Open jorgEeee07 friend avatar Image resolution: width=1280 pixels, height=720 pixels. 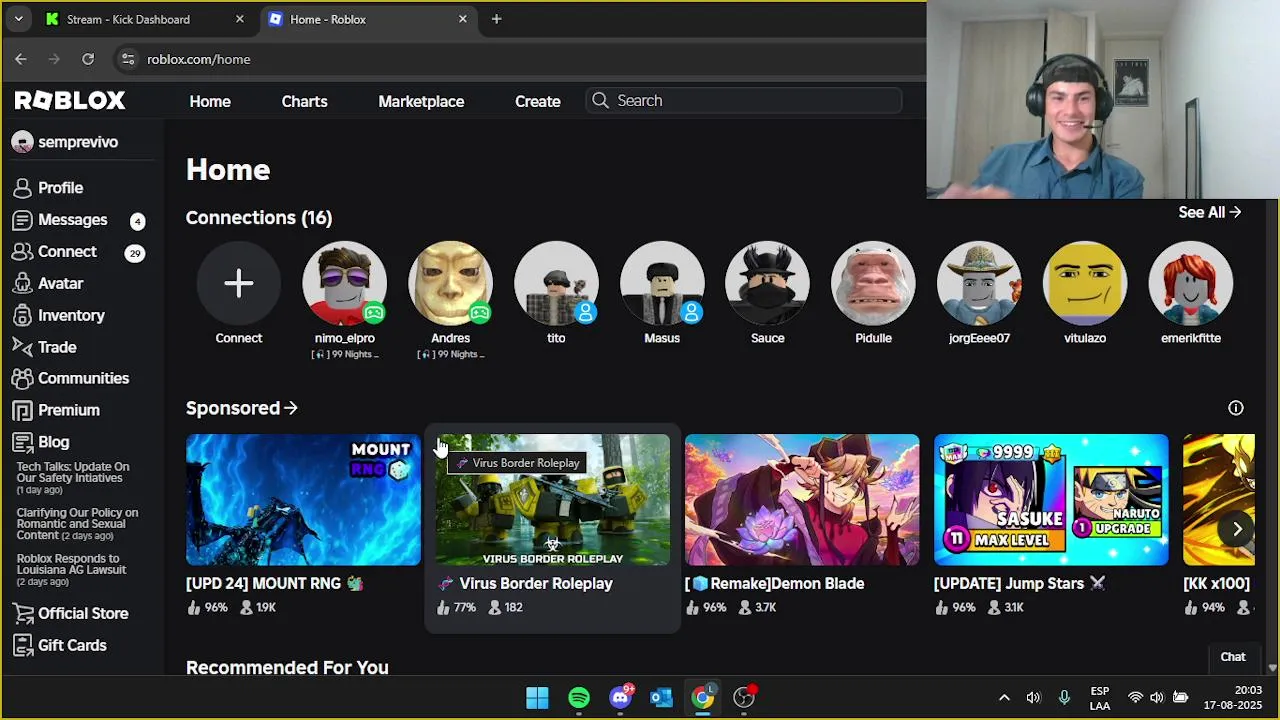979,283
